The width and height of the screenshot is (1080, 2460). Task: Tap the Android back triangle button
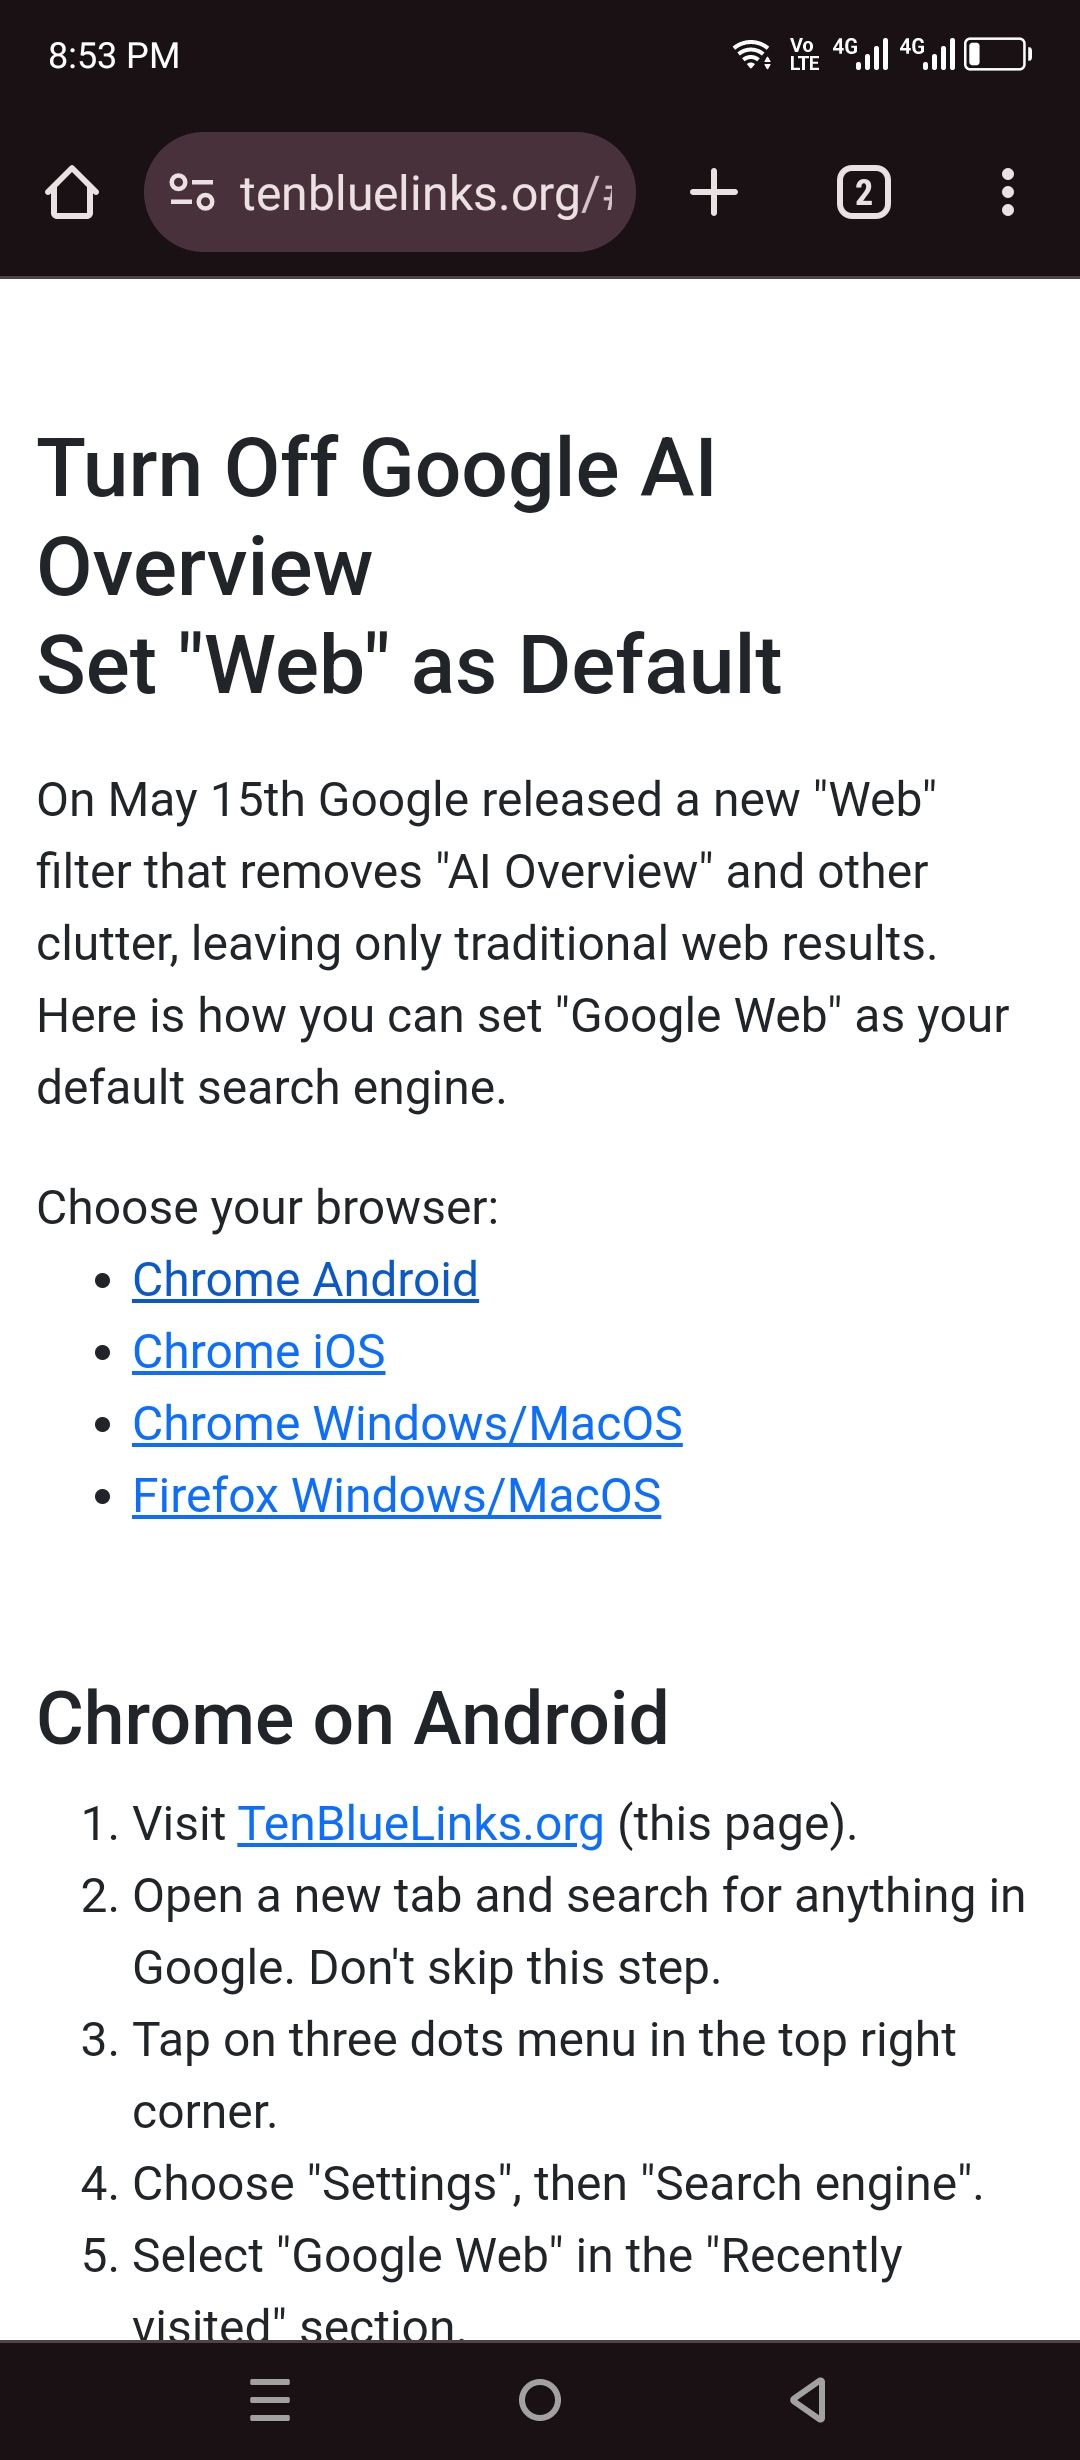pyautogui.click(x=808, y=2400)
